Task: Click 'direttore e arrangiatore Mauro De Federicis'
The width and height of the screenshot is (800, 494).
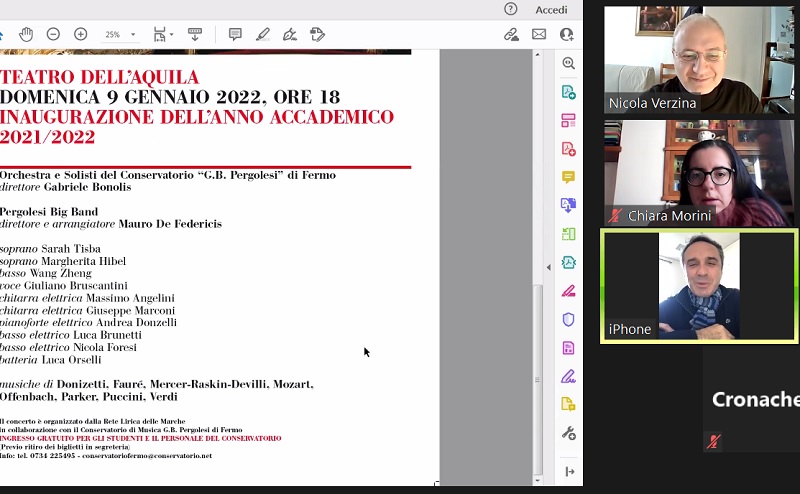Action: pos(111,224)
